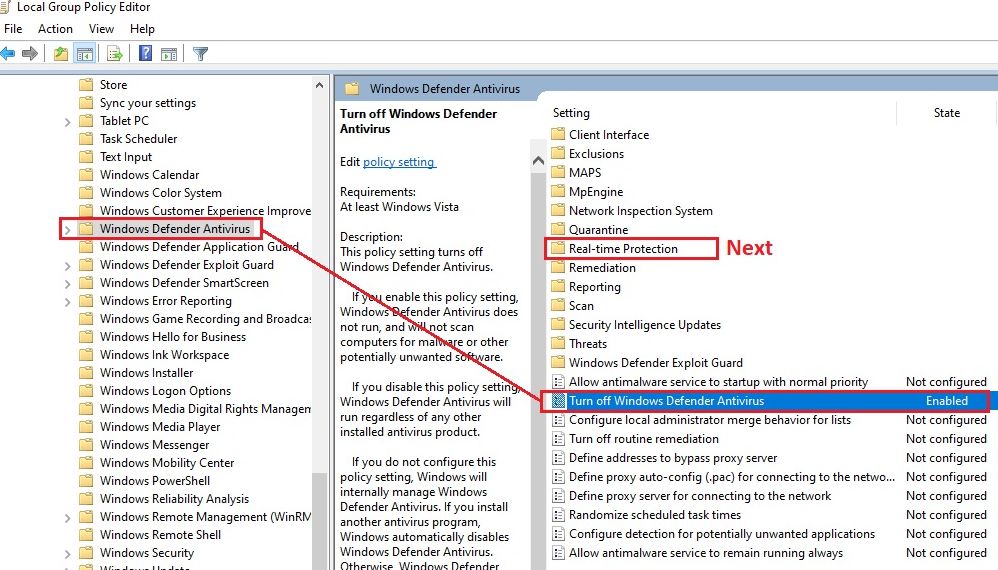Expand the Tablet PC tree node
998x570 pixels.
tap(67, 122)
